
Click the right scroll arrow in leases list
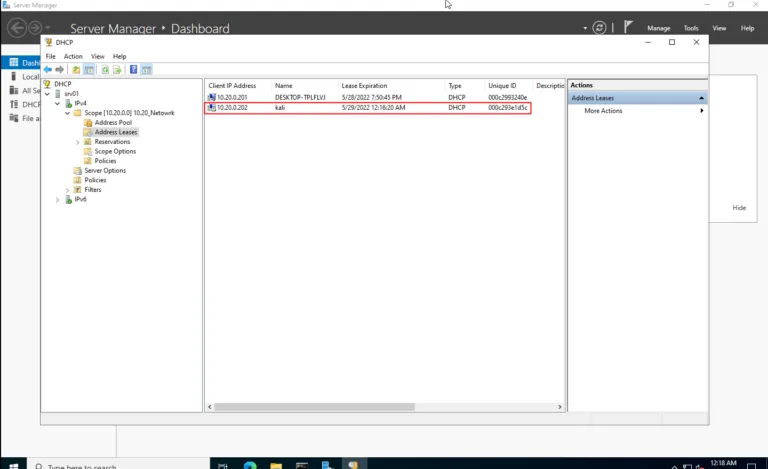[560, 407]
